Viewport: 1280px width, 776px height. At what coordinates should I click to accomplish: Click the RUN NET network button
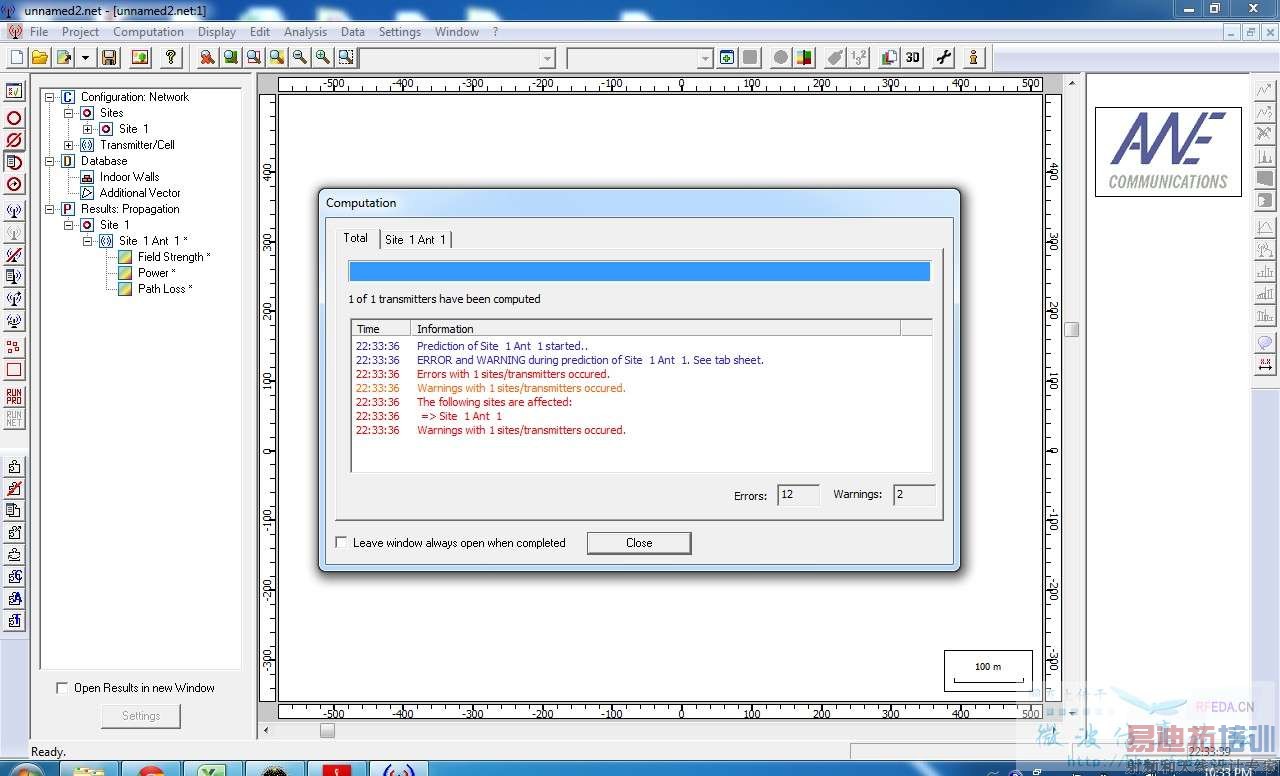coord(14,419)
